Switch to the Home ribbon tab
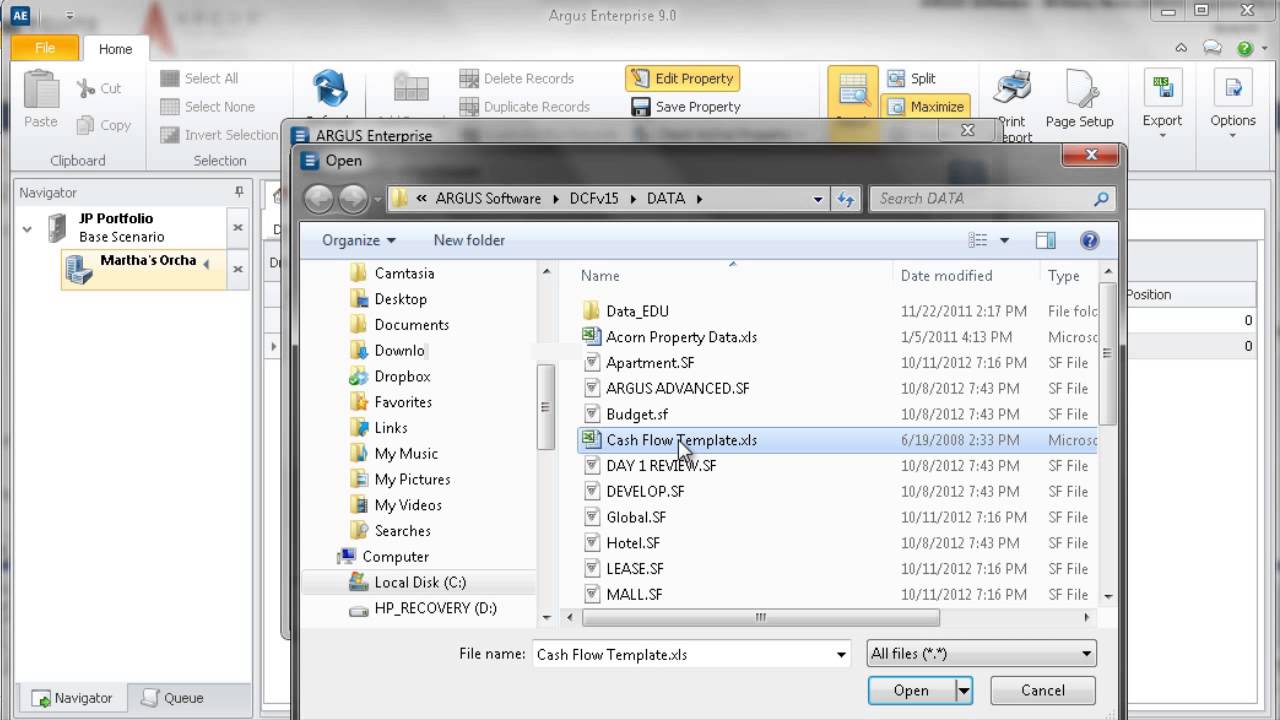The image size is (1280, 720). click(x=115, y=49)
